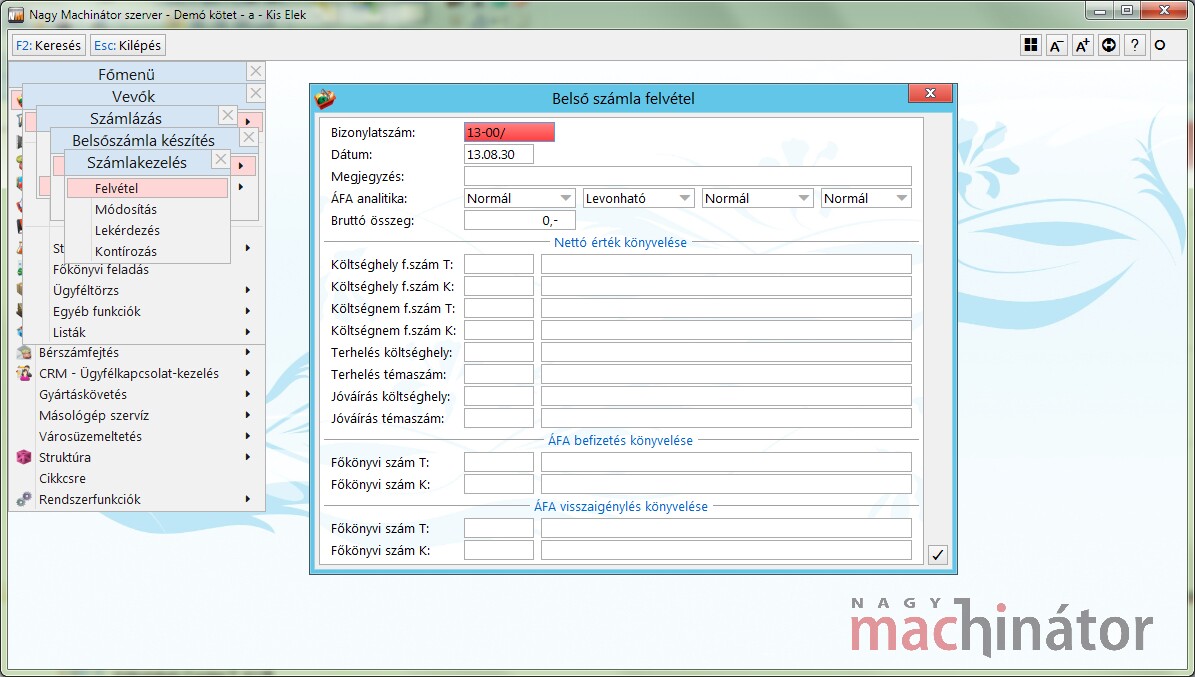
Task: Click the round left-arrow icon in top toolbar
Action: tap(1109, 45)
